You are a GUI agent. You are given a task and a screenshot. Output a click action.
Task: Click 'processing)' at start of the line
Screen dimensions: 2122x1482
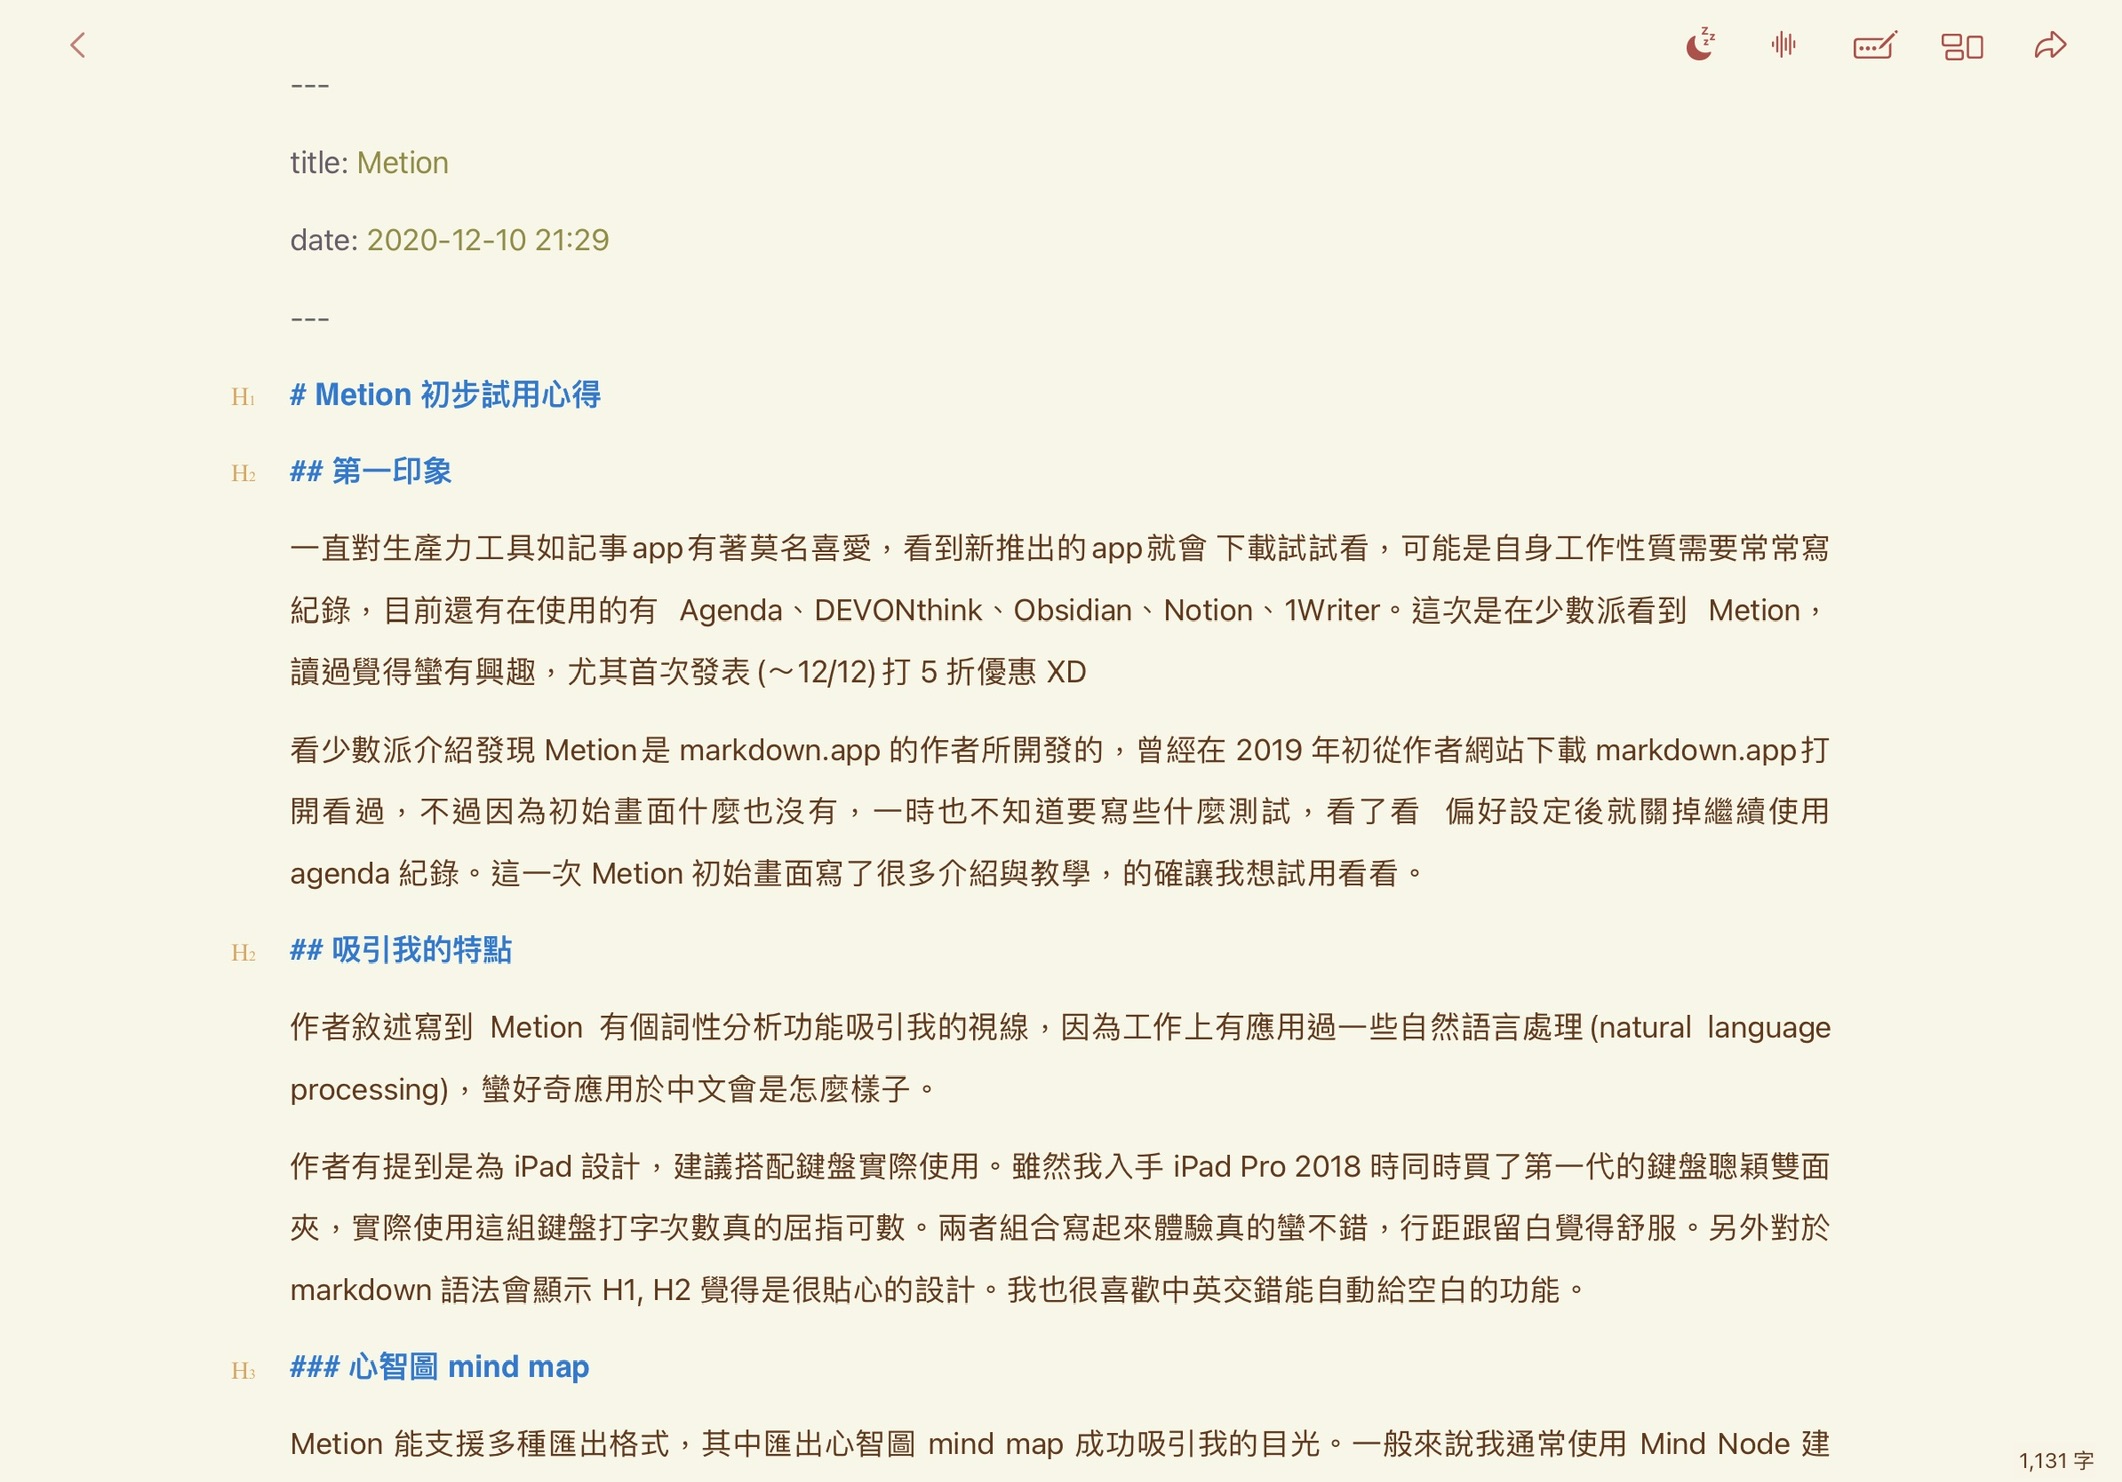pos(369,1090)
